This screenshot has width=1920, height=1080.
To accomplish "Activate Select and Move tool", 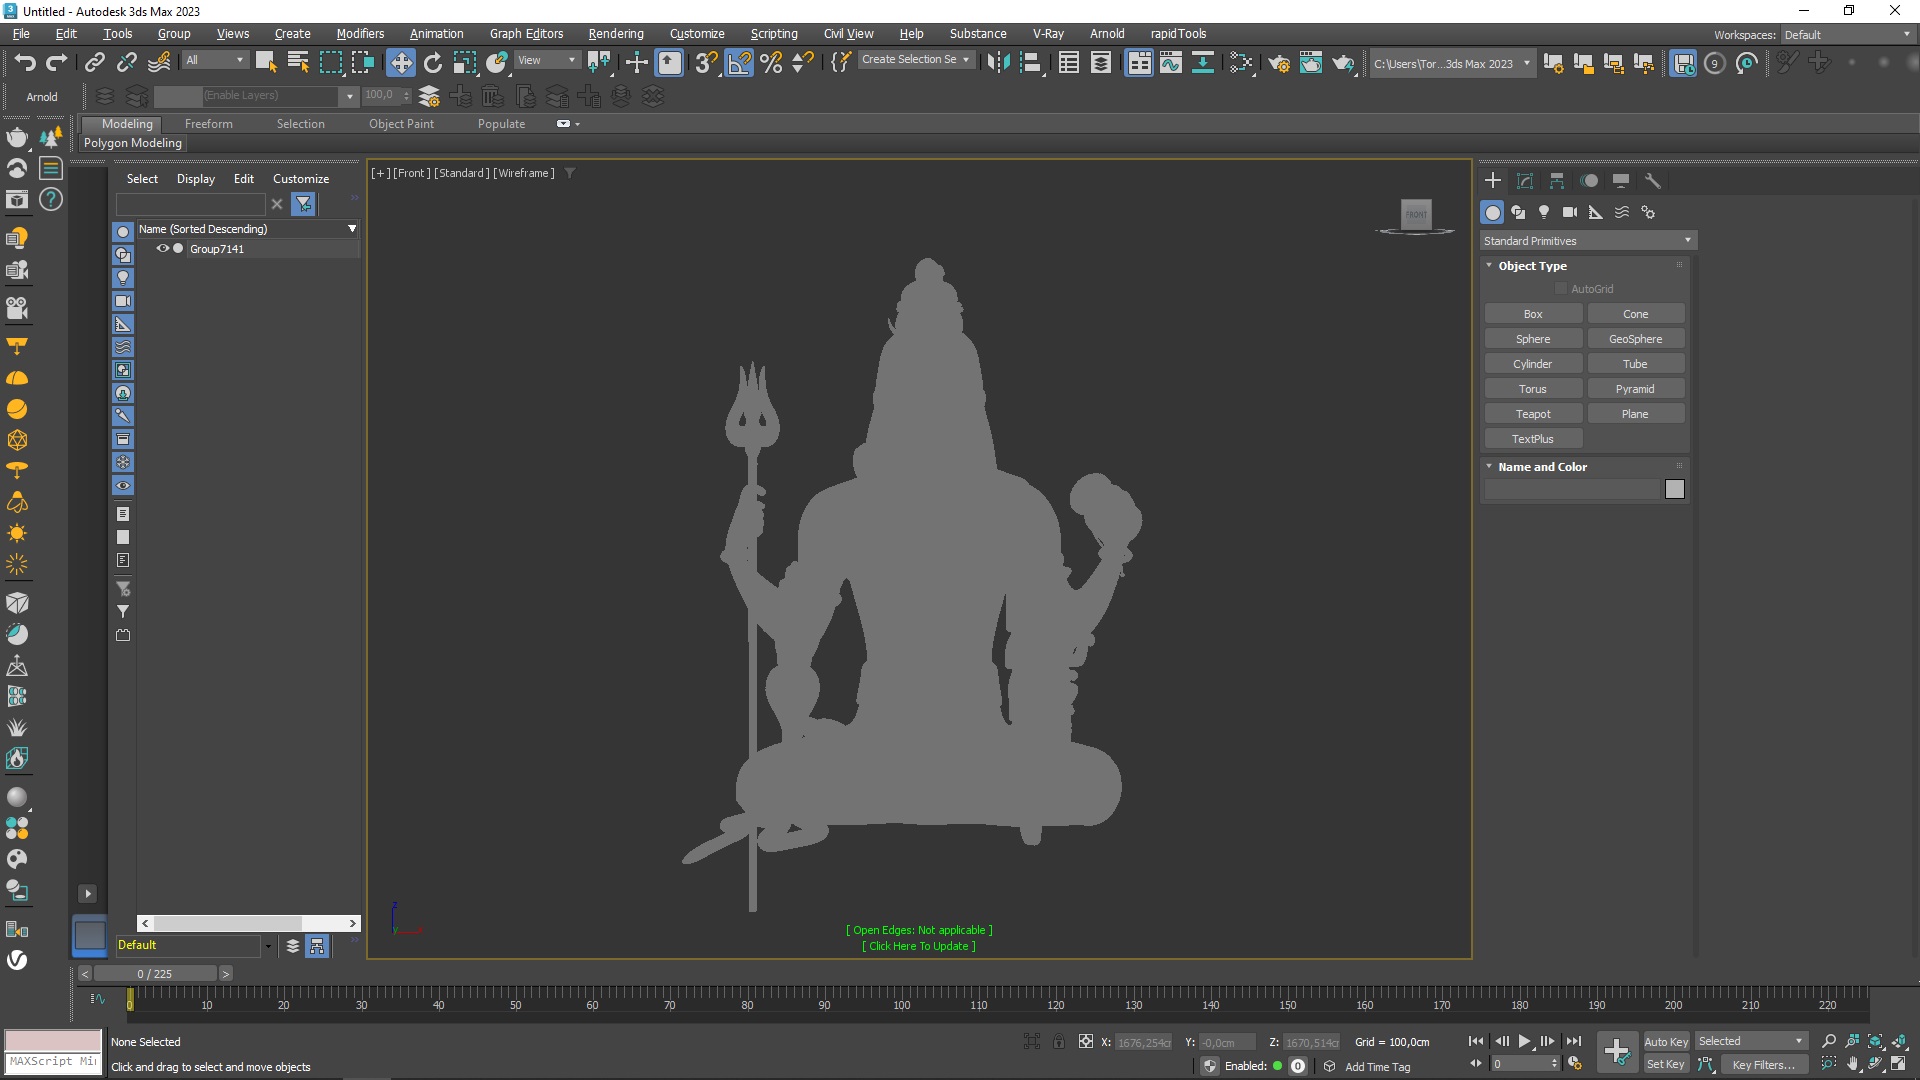I will click(401, 62).
